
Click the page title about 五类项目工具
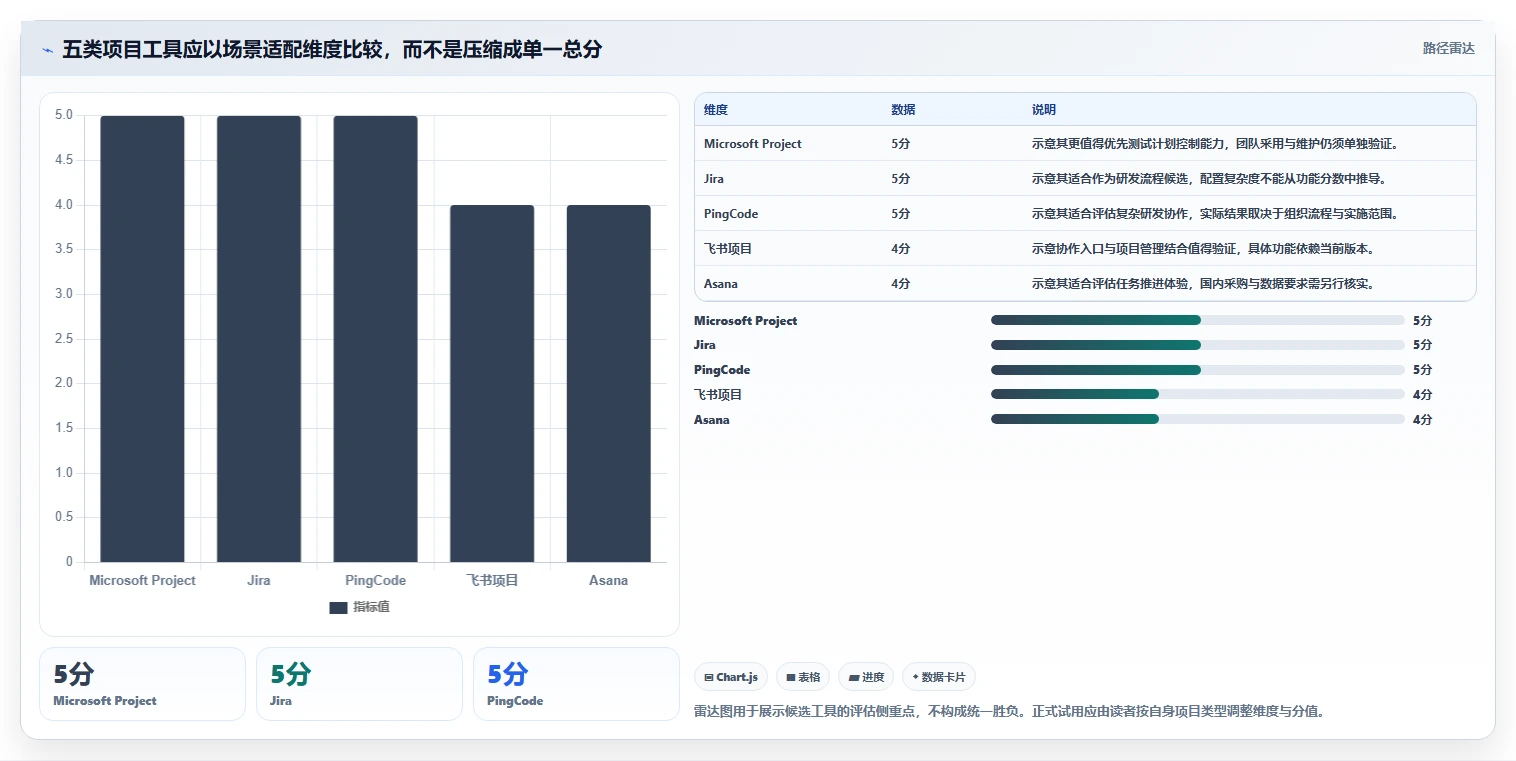pos(332,49)
